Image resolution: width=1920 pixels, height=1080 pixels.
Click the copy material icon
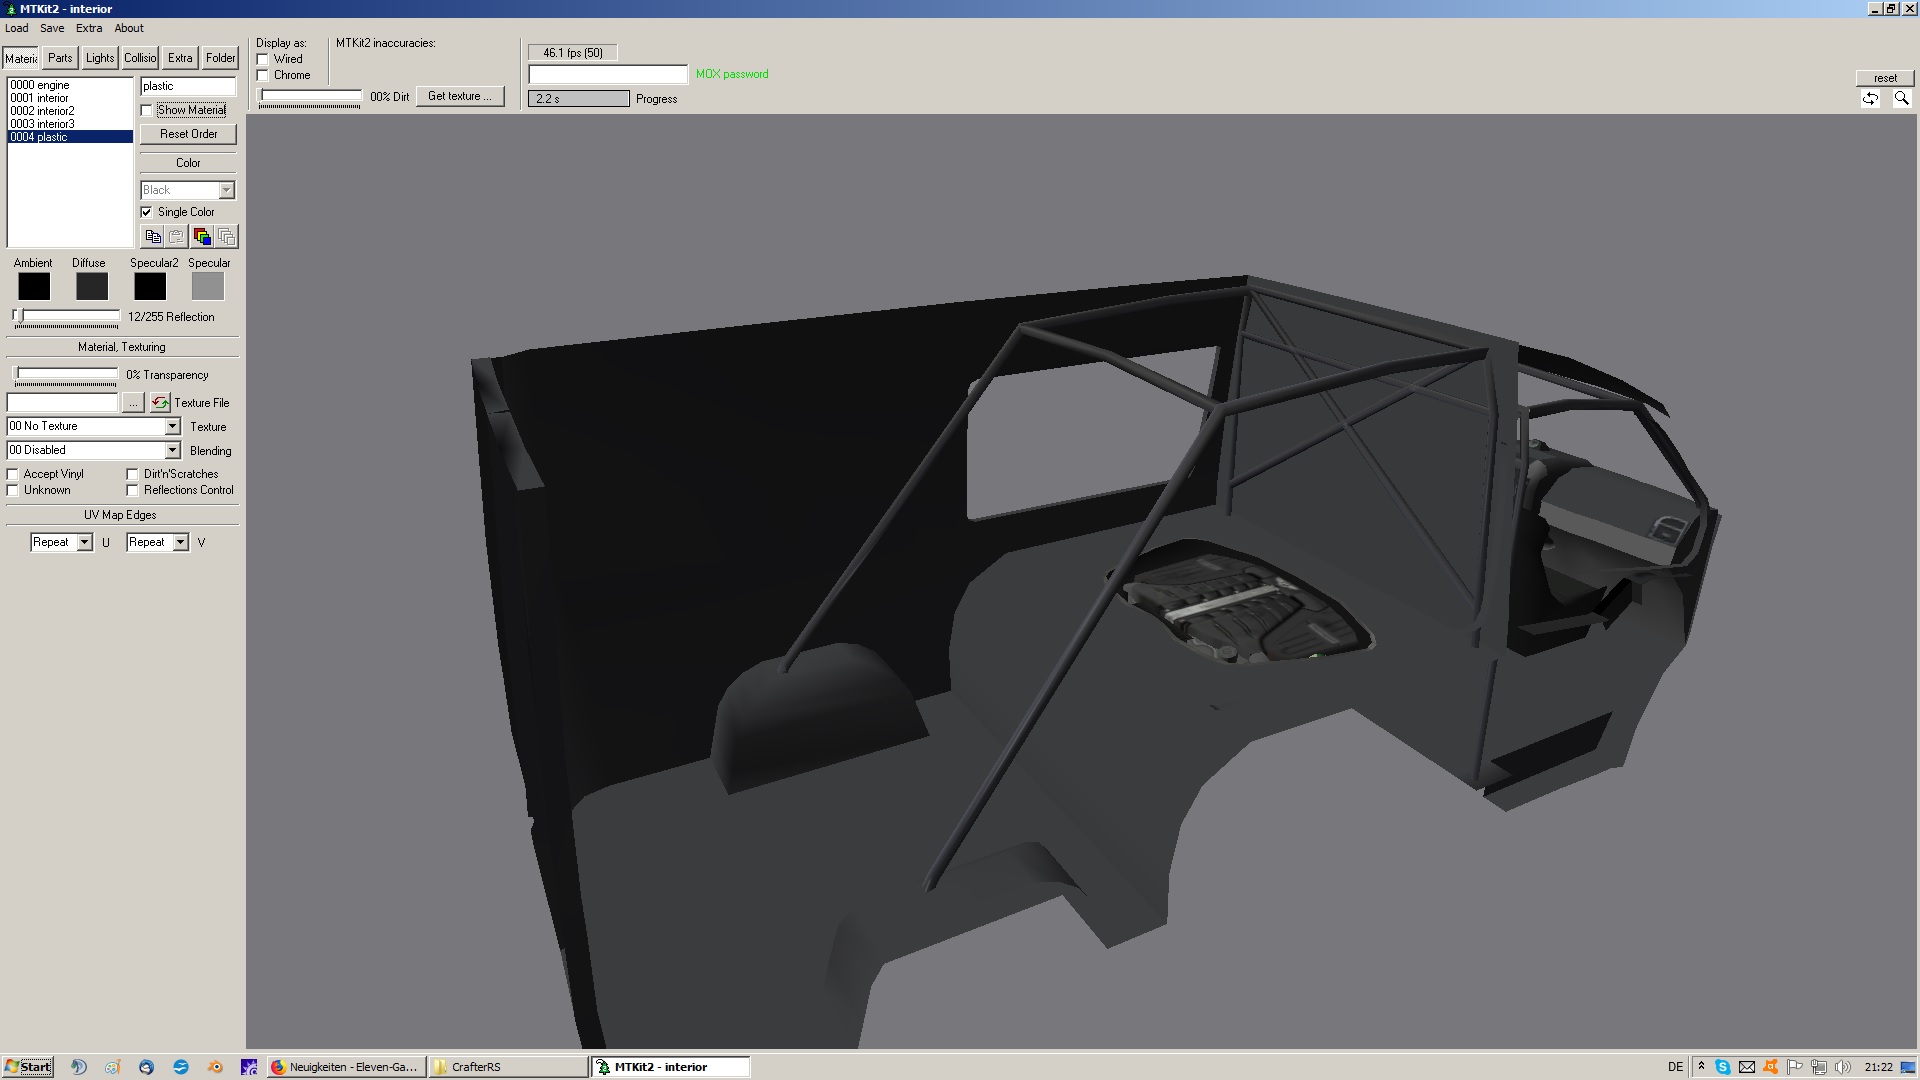click(153, 237)
